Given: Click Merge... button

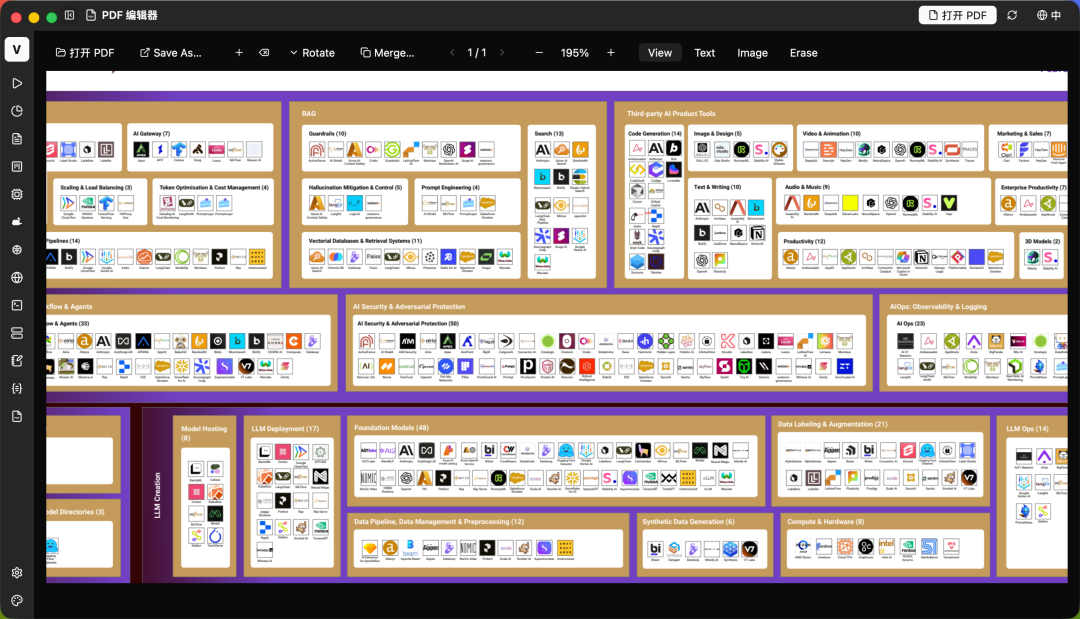Looking at the screenshot, I should (387, 52).
